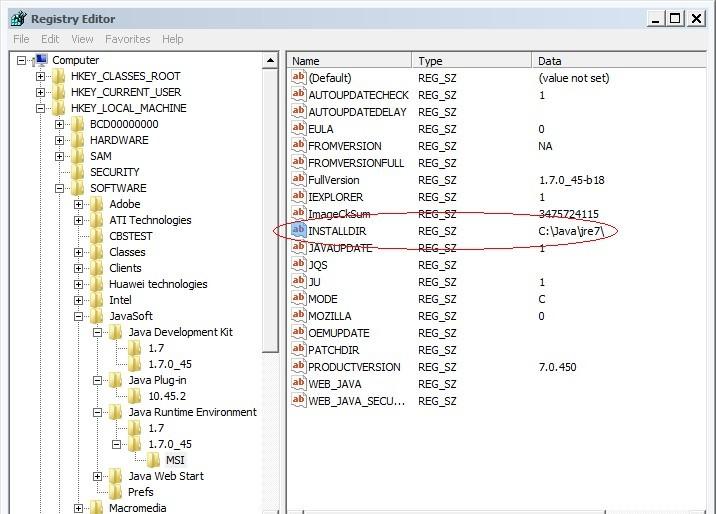Click the IEXPLORER value icon
716x514 pixels.
point(298,196)
